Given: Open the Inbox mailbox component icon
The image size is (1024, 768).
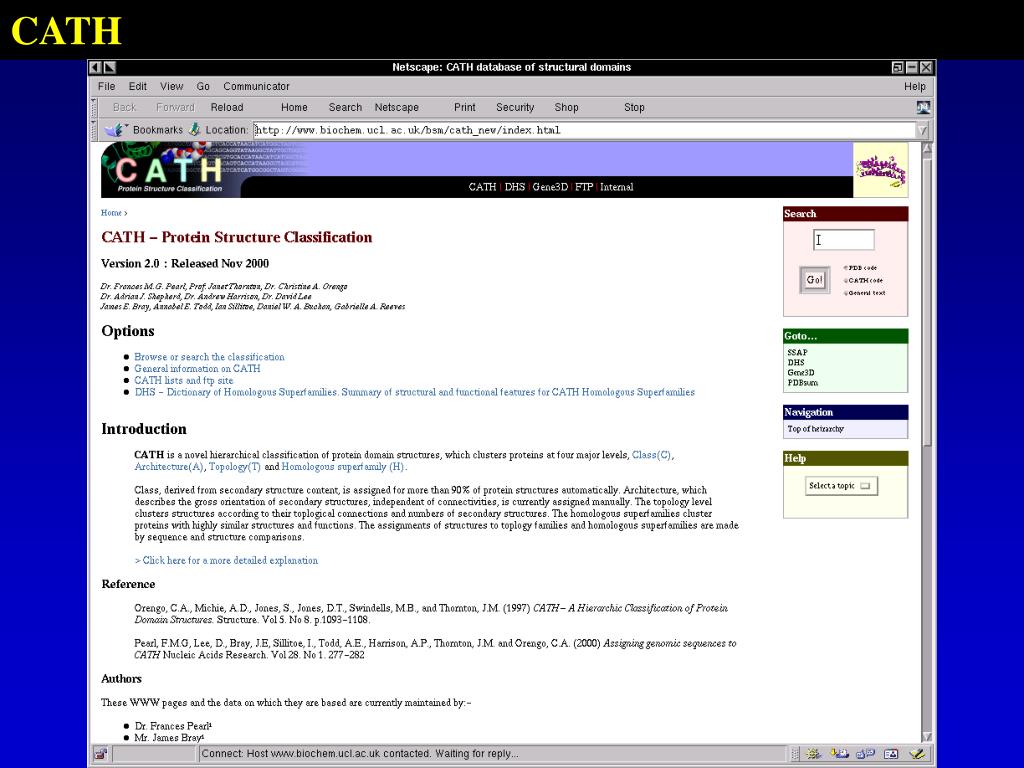Looking at the screenshot, I should point(839,754).
